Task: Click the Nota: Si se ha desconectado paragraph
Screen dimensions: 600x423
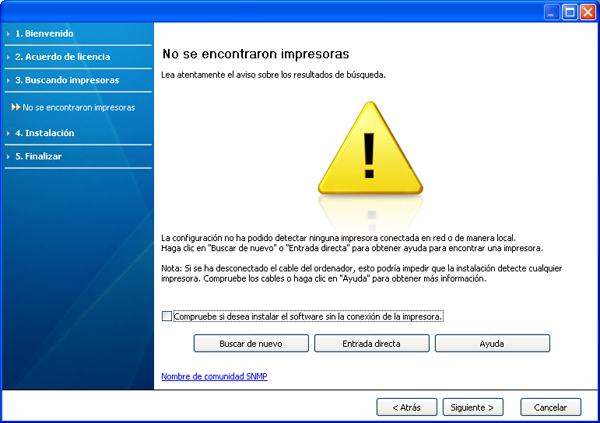Action: (362, 273)
